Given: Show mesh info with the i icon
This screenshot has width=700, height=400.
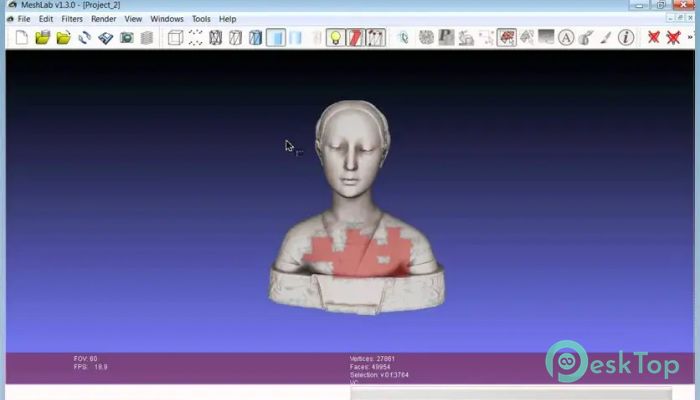Looking at the screenshot, I should tap(626, 38).
